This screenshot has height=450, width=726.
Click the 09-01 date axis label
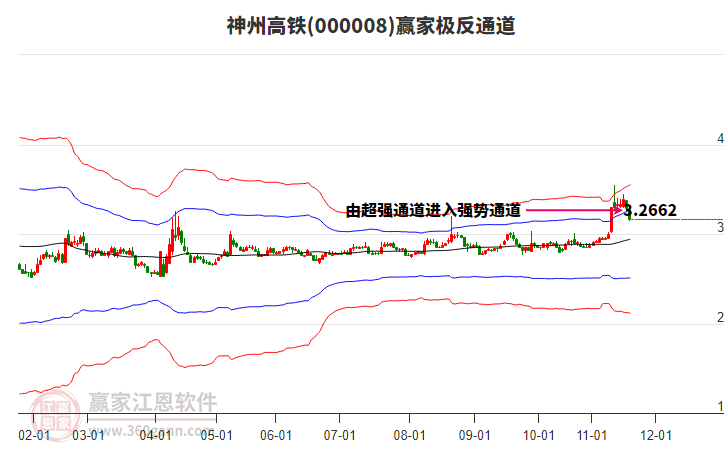(475, 436)
